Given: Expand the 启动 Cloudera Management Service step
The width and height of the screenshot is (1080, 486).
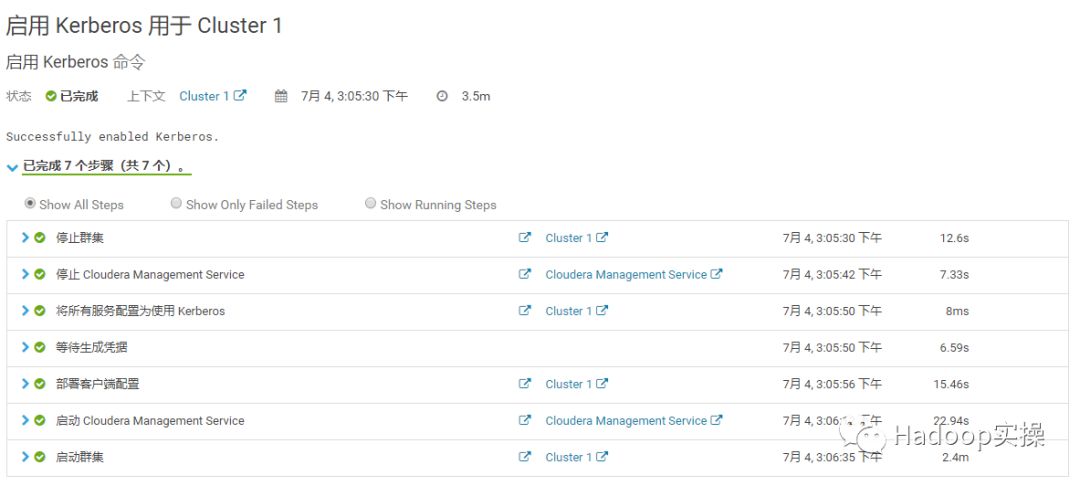Looking at the screenshot, I should (x=25, y=421).
